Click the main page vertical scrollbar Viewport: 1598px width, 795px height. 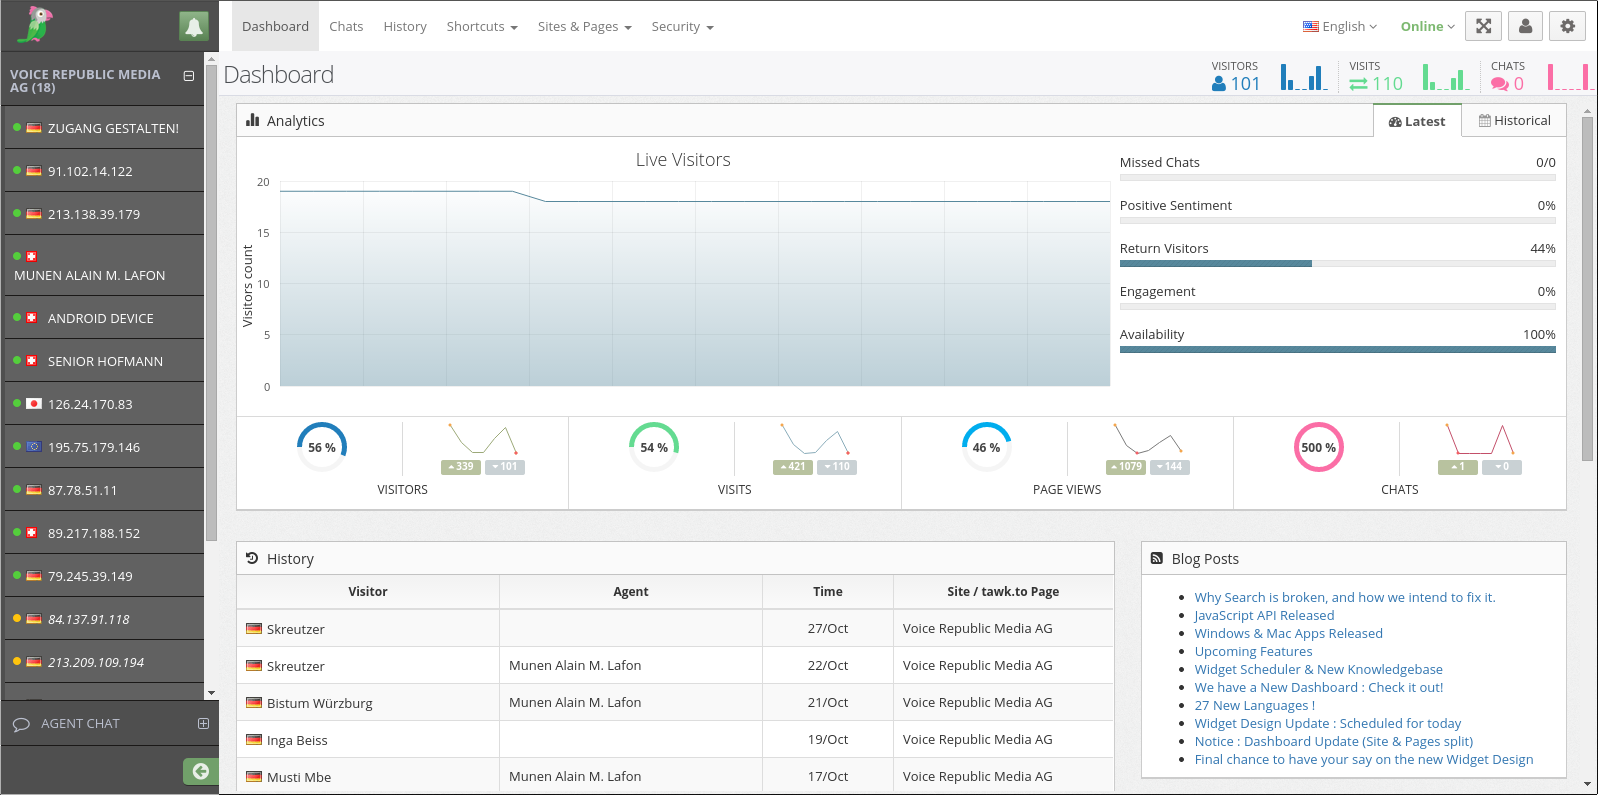(x=1587, y=288)
